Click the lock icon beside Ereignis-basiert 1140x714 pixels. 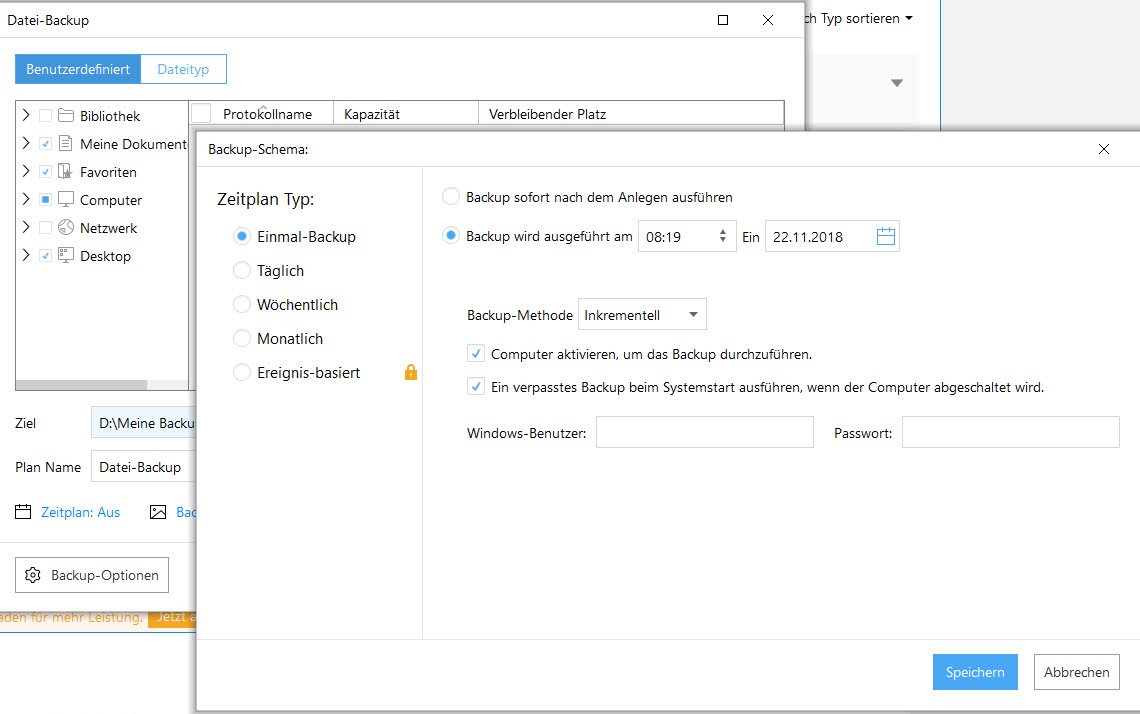(x=410, y=373)
